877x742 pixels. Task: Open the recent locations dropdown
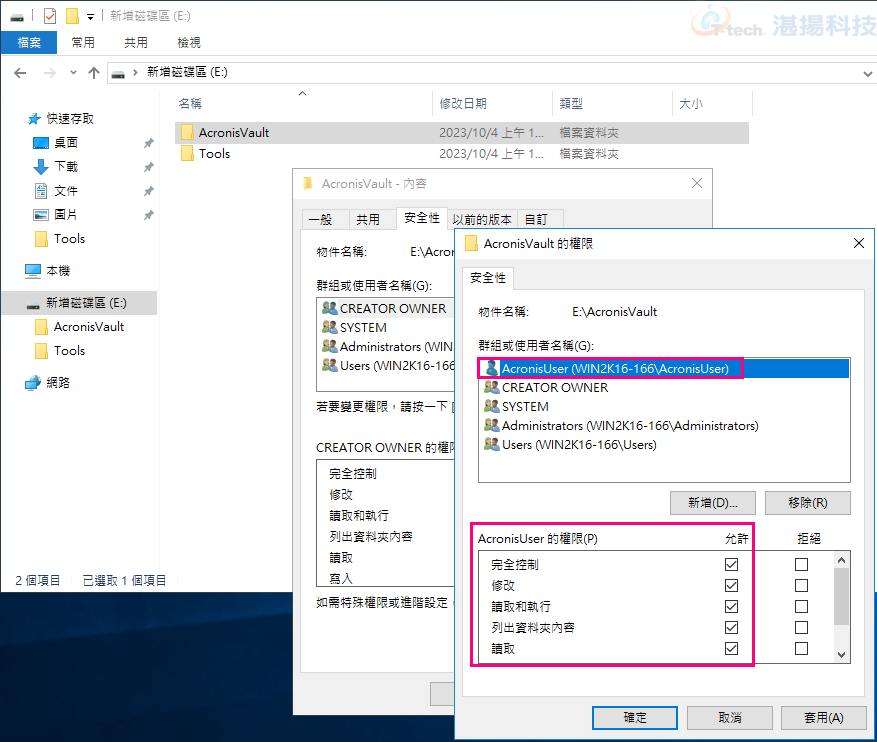tap(73, 73)
